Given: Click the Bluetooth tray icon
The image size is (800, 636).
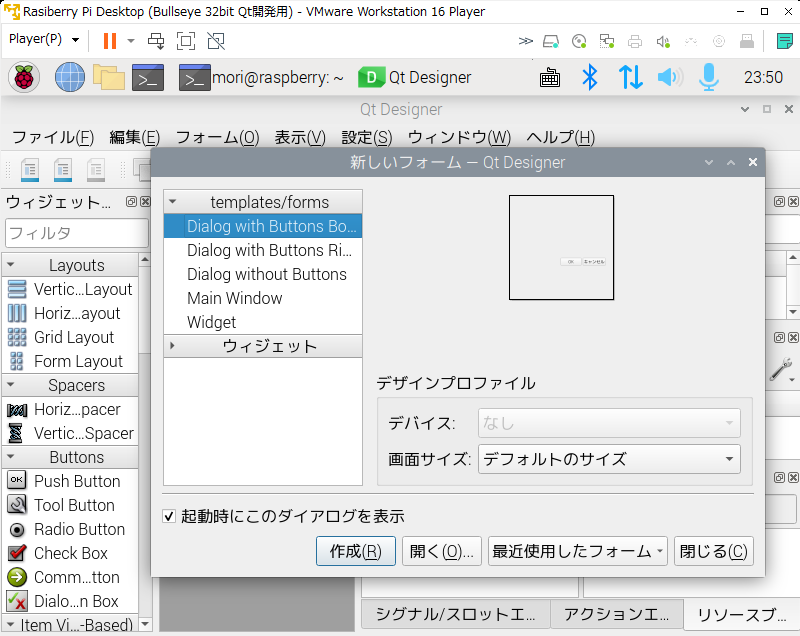Looking at the screenshot, I should pos(590,78).
